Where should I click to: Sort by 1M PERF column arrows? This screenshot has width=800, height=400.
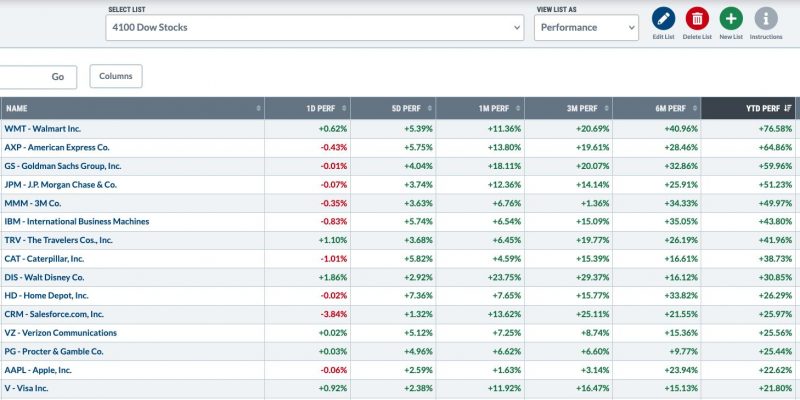518,108
